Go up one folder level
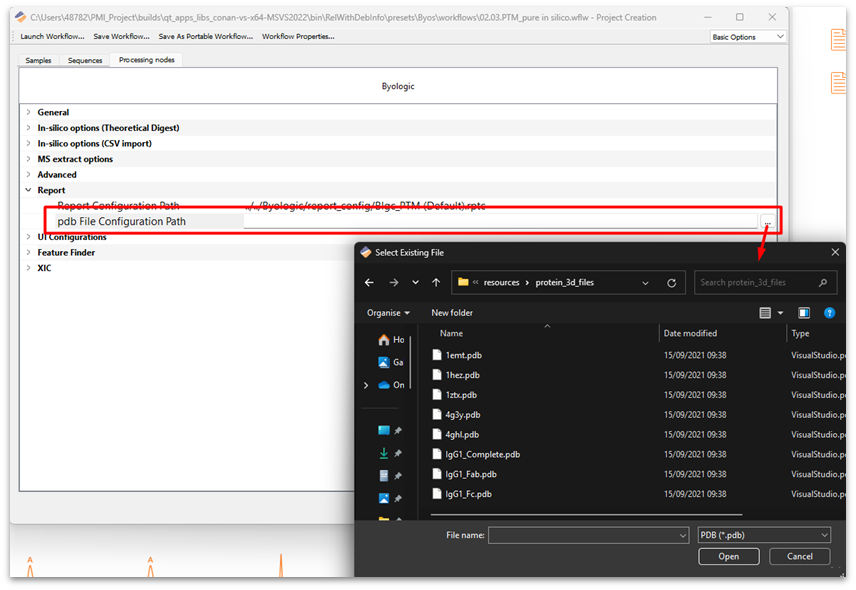This screenshot has height=590, width=856. 436,282
